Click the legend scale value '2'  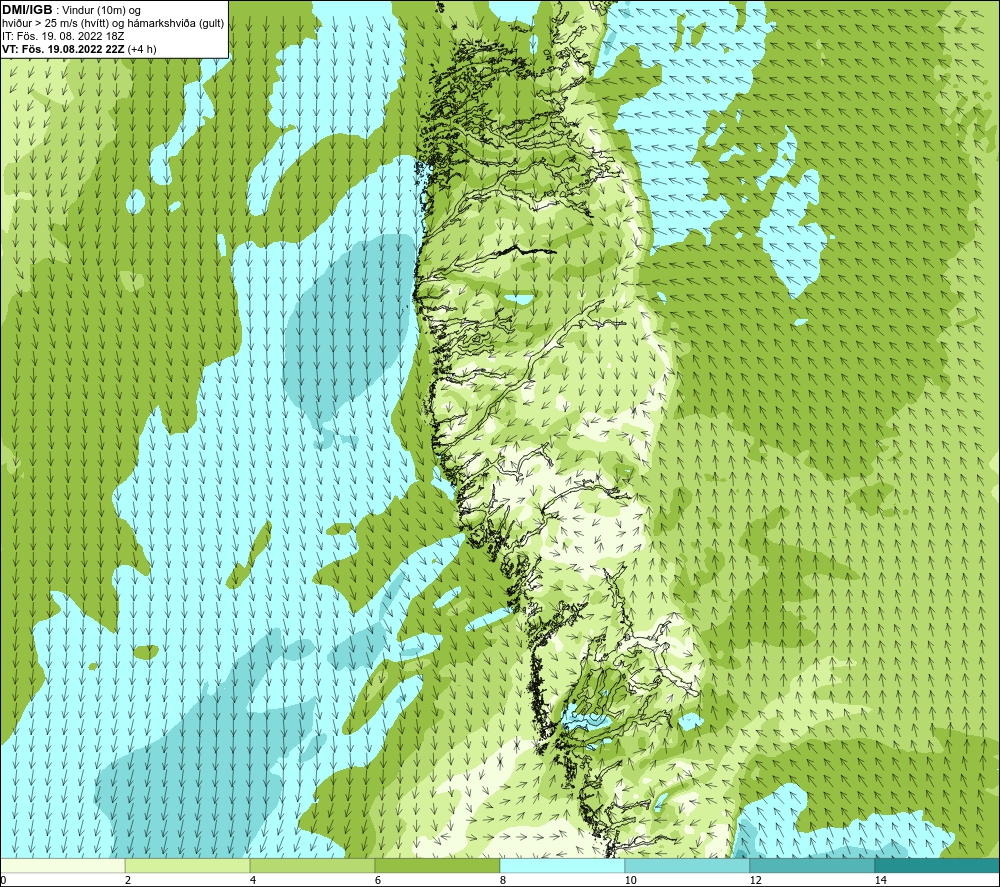pyautogui.click(x=128, y=881)
